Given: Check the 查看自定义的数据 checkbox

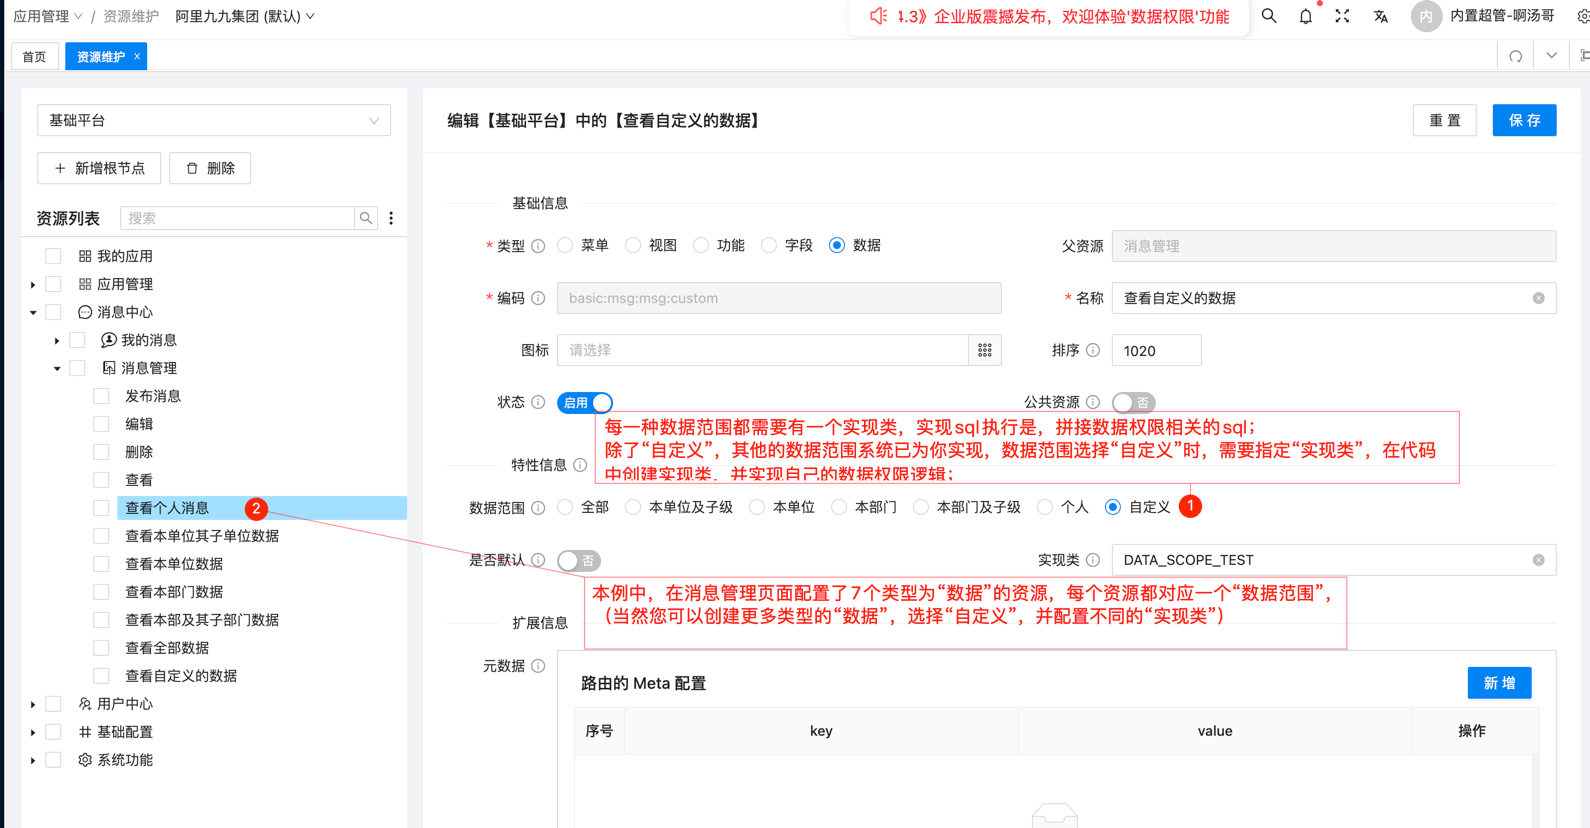Looking at the screenshot, I should (x=101, y=676).
